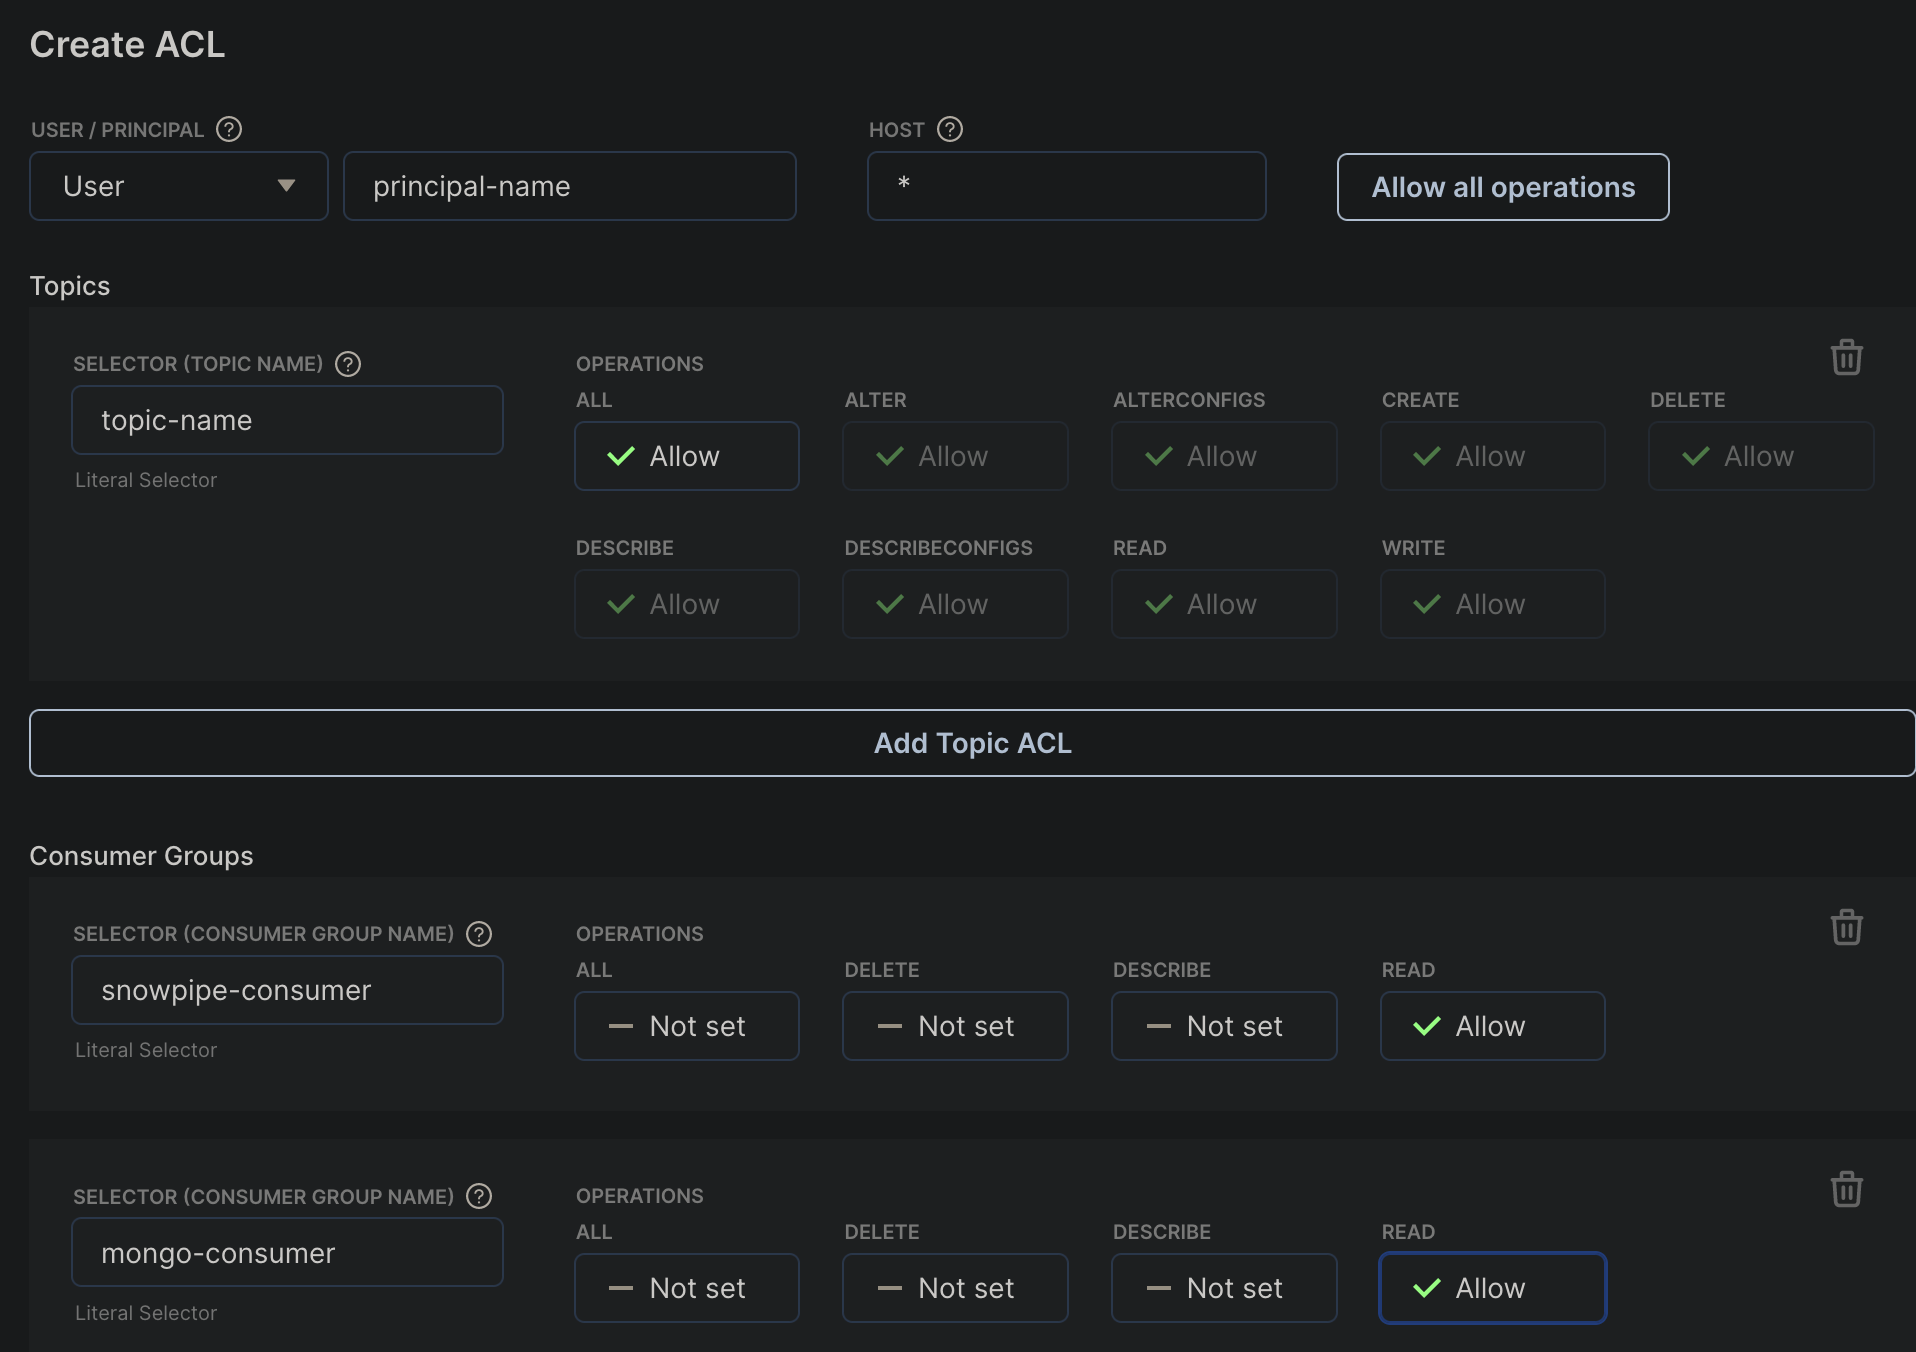Click the snowpipe-consumer group name field
This screenshot has width=1916, height=1352.
click(287, 990)
